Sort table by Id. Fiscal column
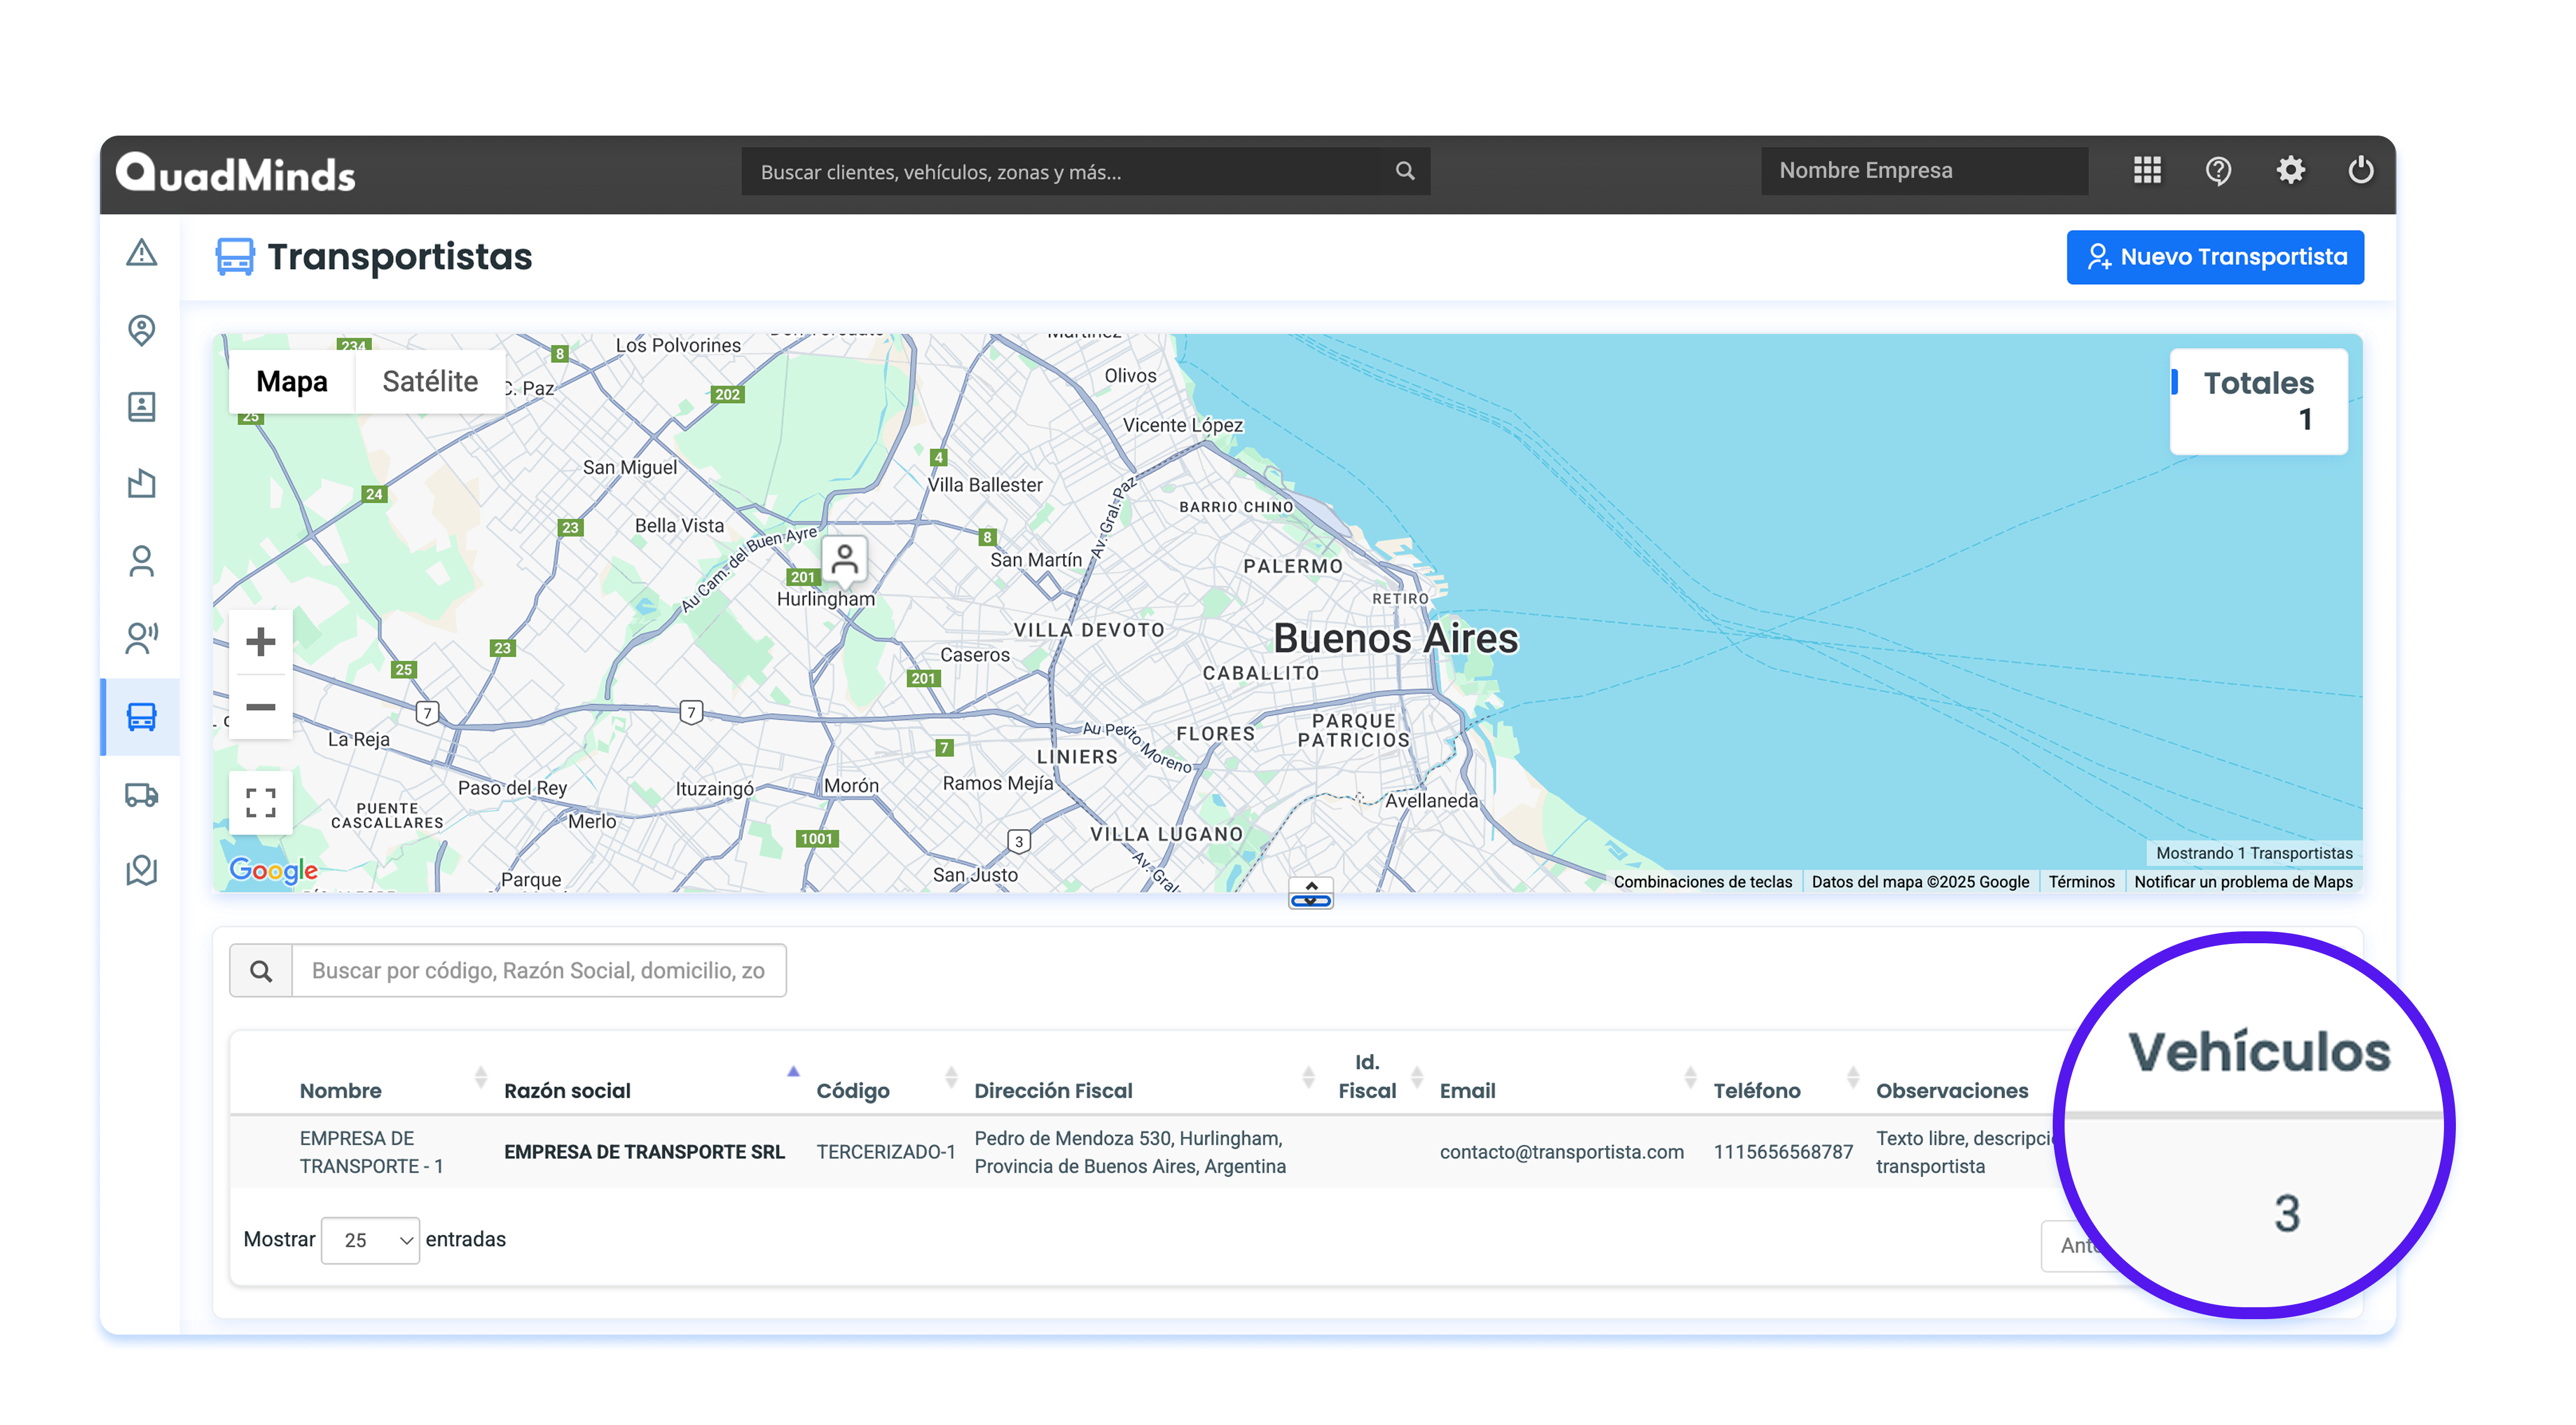 pos(1367,1076)
